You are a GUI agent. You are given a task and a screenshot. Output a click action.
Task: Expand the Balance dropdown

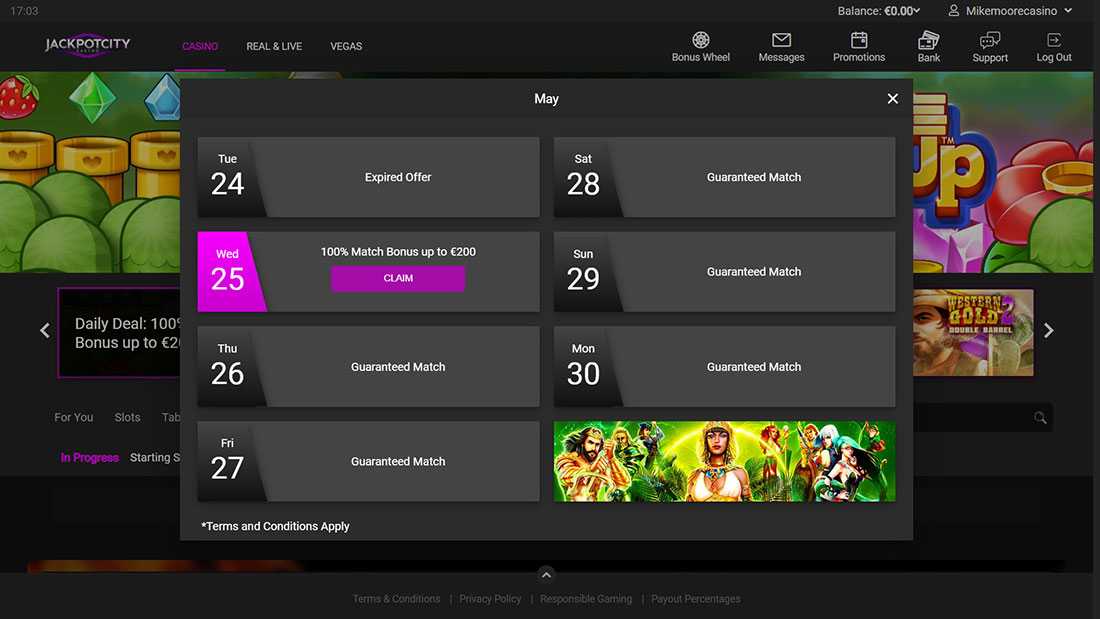point(879,11)
